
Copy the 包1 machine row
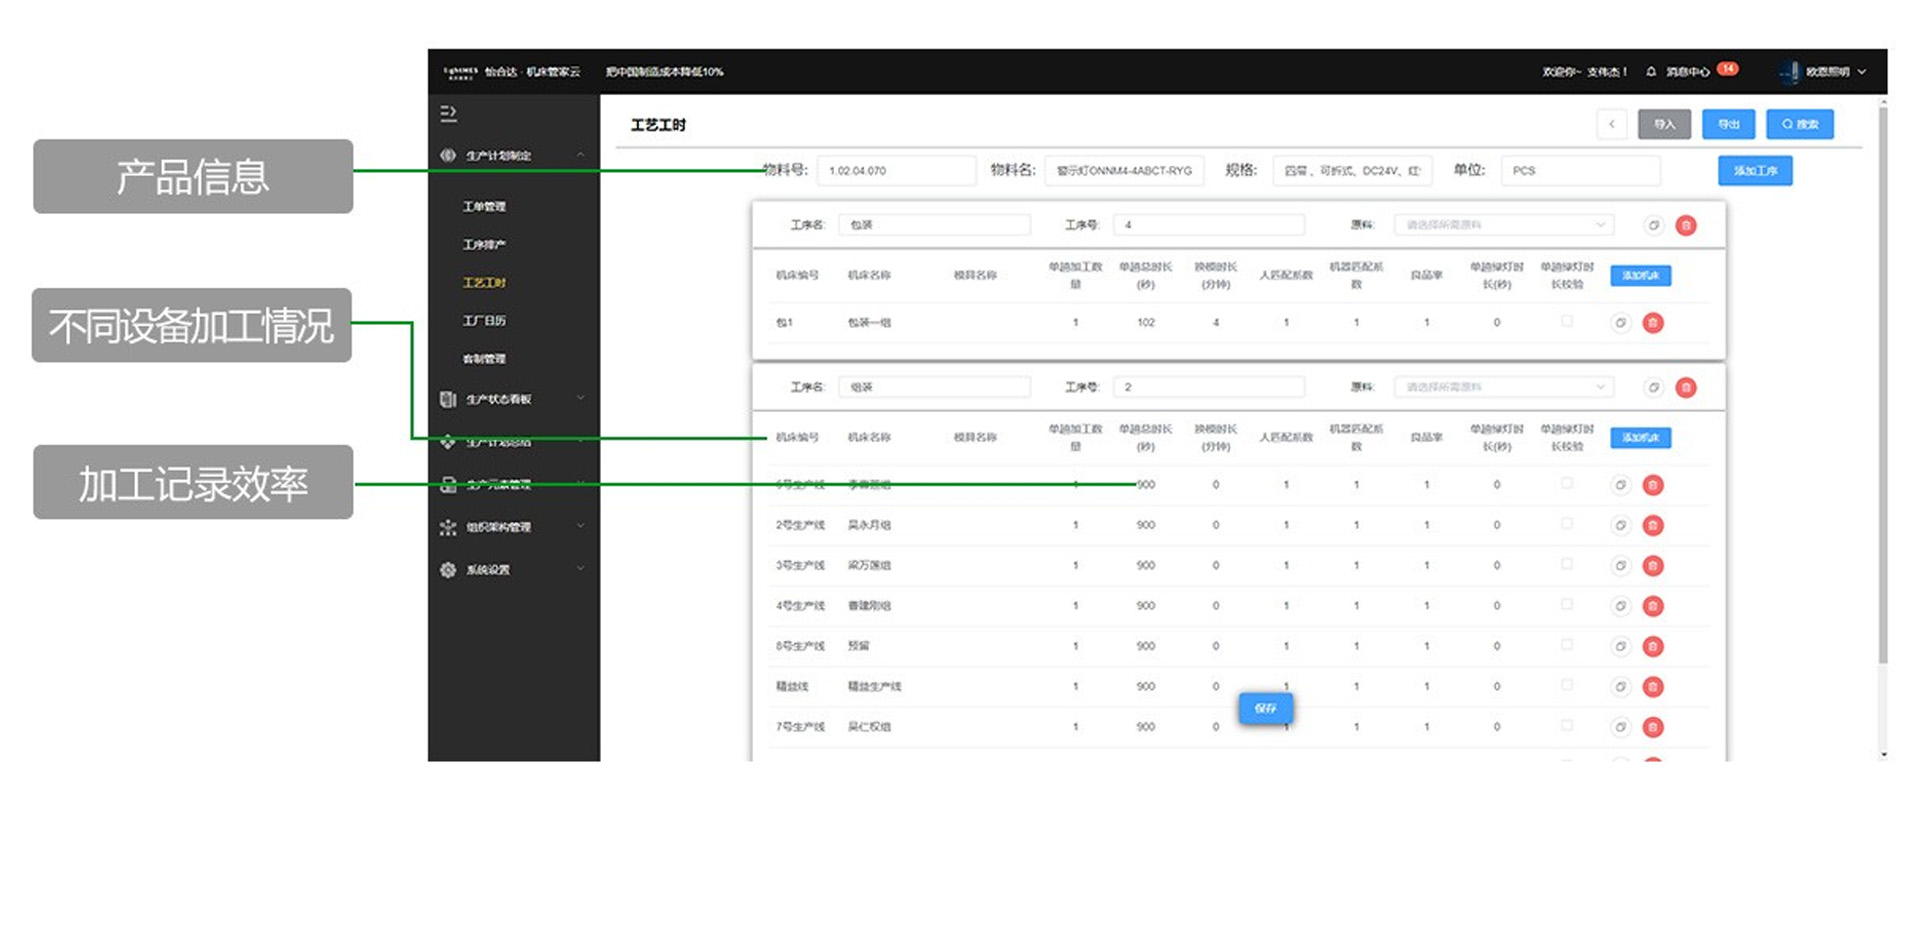[x=1620, y=323]
